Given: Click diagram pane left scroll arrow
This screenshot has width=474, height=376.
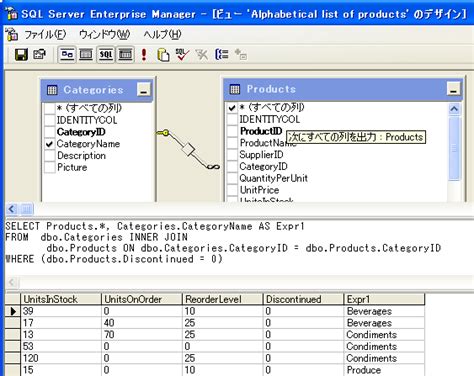Looking at the screenshot, I should (12, 209).
